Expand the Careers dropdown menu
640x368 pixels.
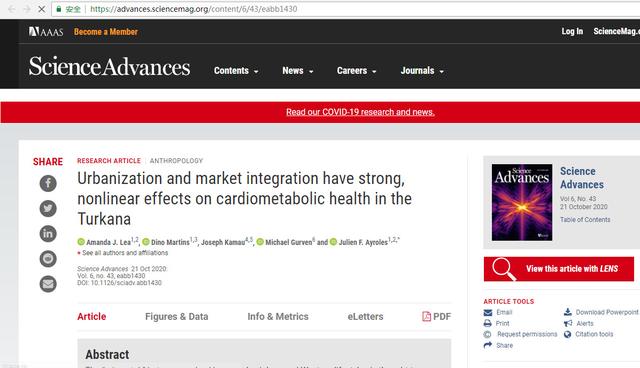(356, 71)
